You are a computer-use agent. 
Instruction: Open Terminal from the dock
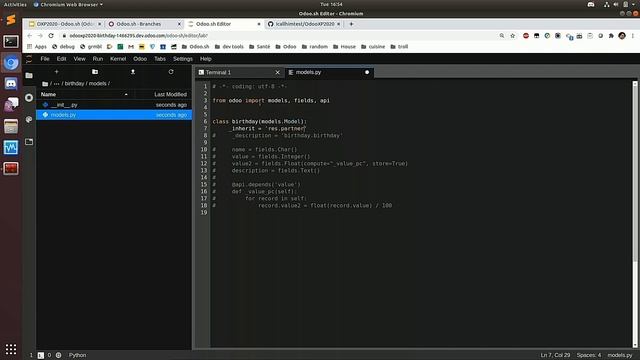tap(11, 41)
